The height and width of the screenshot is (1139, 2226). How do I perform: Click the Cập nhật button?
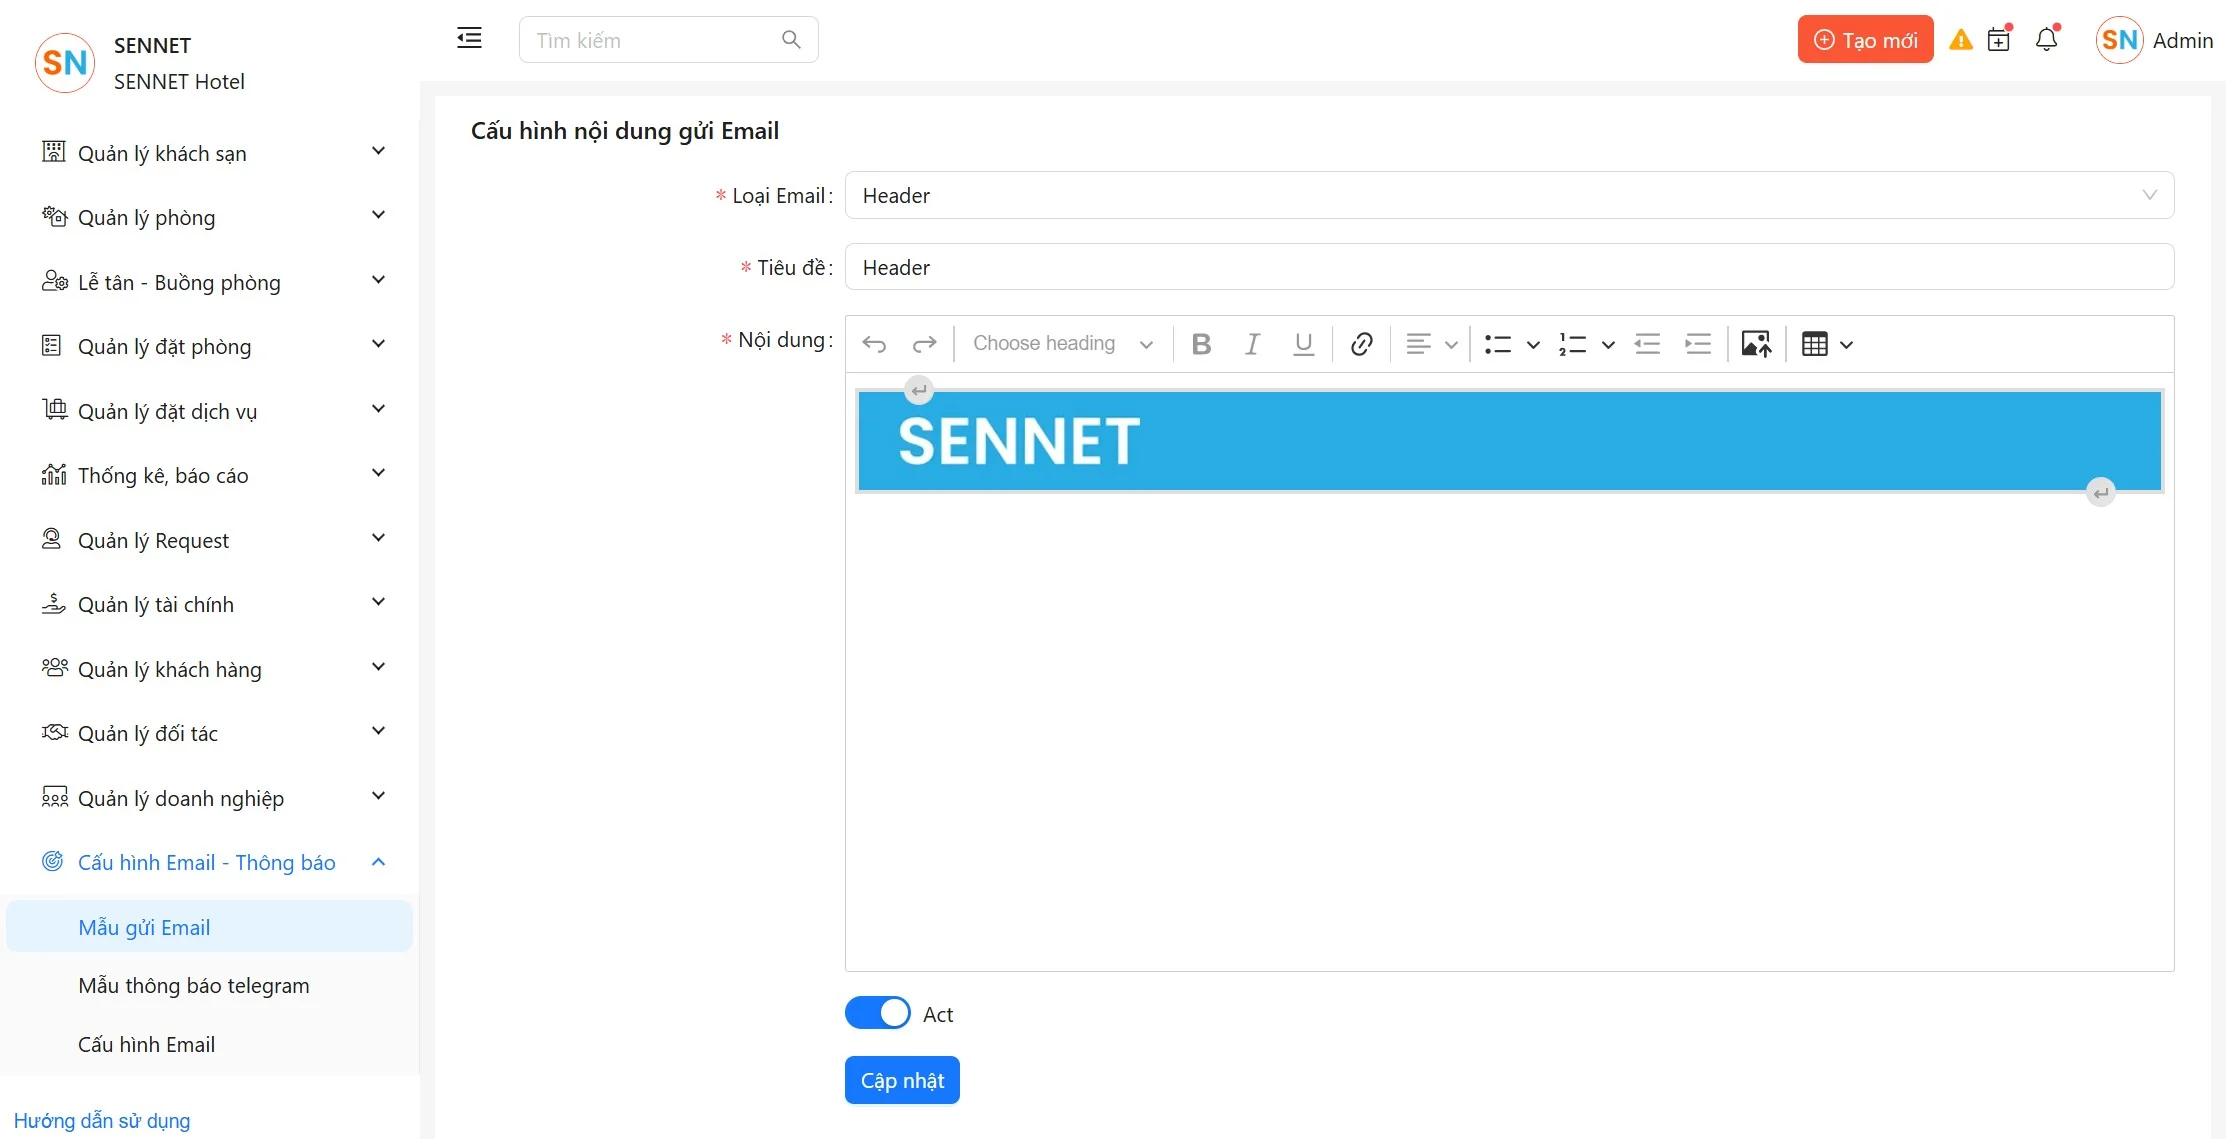tap(902, 1080)
